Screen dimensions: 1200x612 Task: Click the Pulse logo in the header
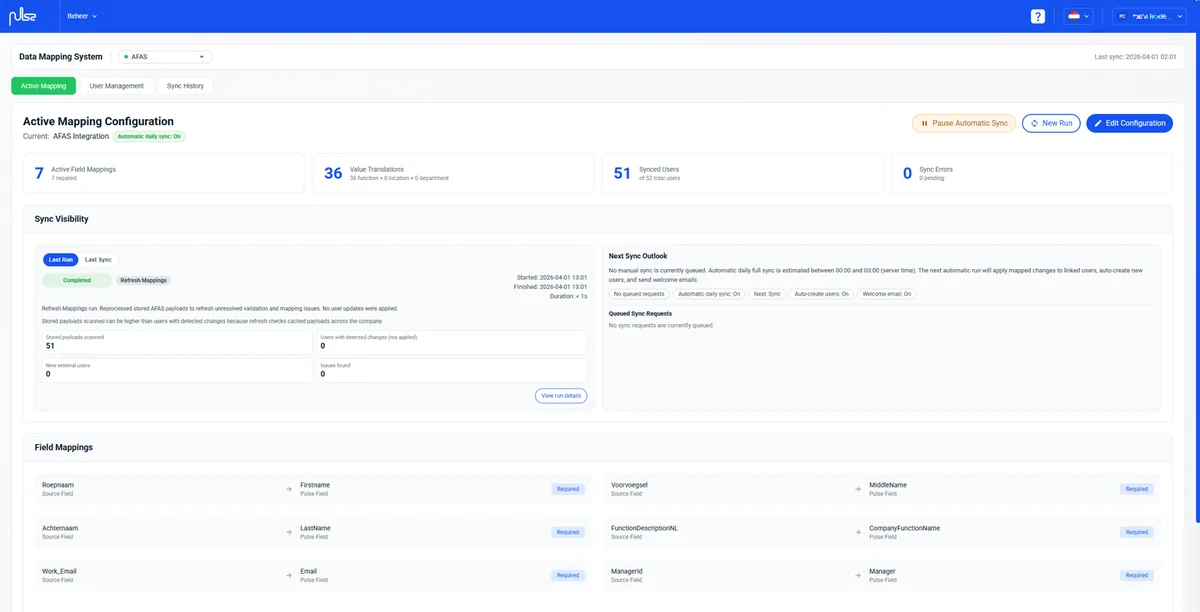[x=23, y=16]
